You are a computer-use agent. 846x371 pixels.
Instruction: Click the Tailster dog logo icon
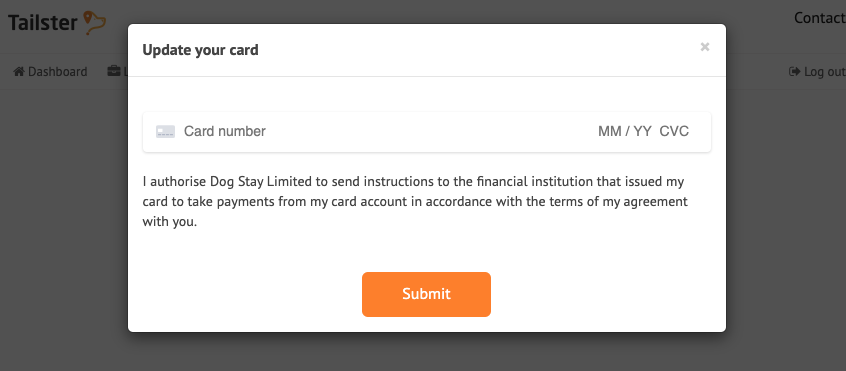pyautogui.click(x=94, y=23)
